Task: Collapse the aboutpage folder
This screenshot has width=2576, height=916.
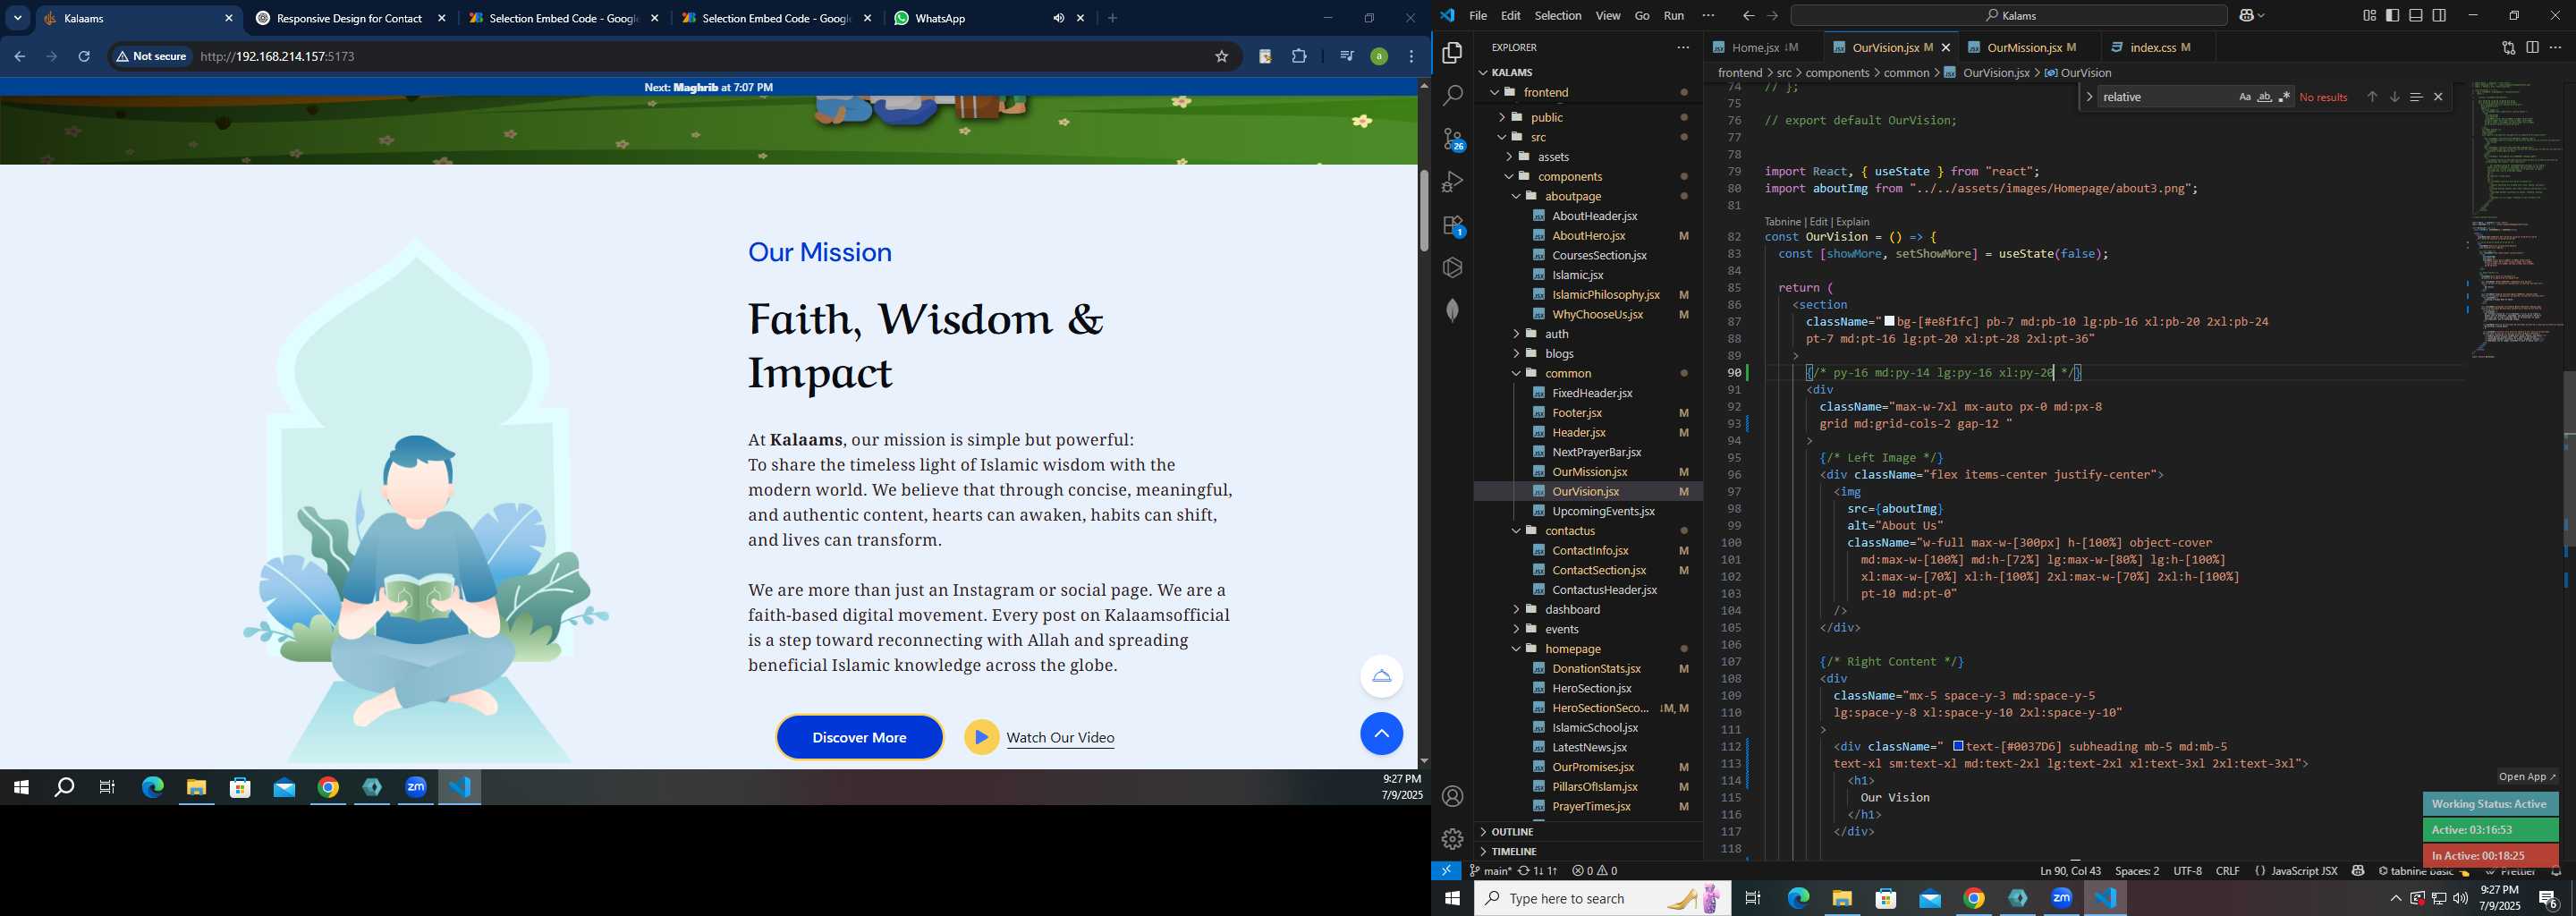Action: [1572, 196]
